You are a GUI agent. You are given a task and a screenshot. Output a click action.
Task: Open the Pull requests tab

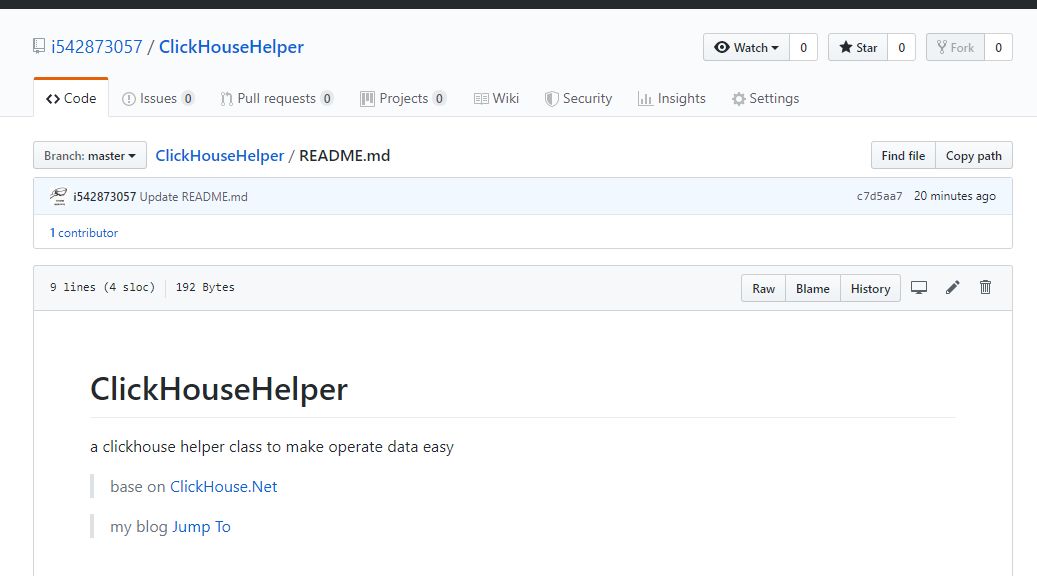(x=276, y=98)
